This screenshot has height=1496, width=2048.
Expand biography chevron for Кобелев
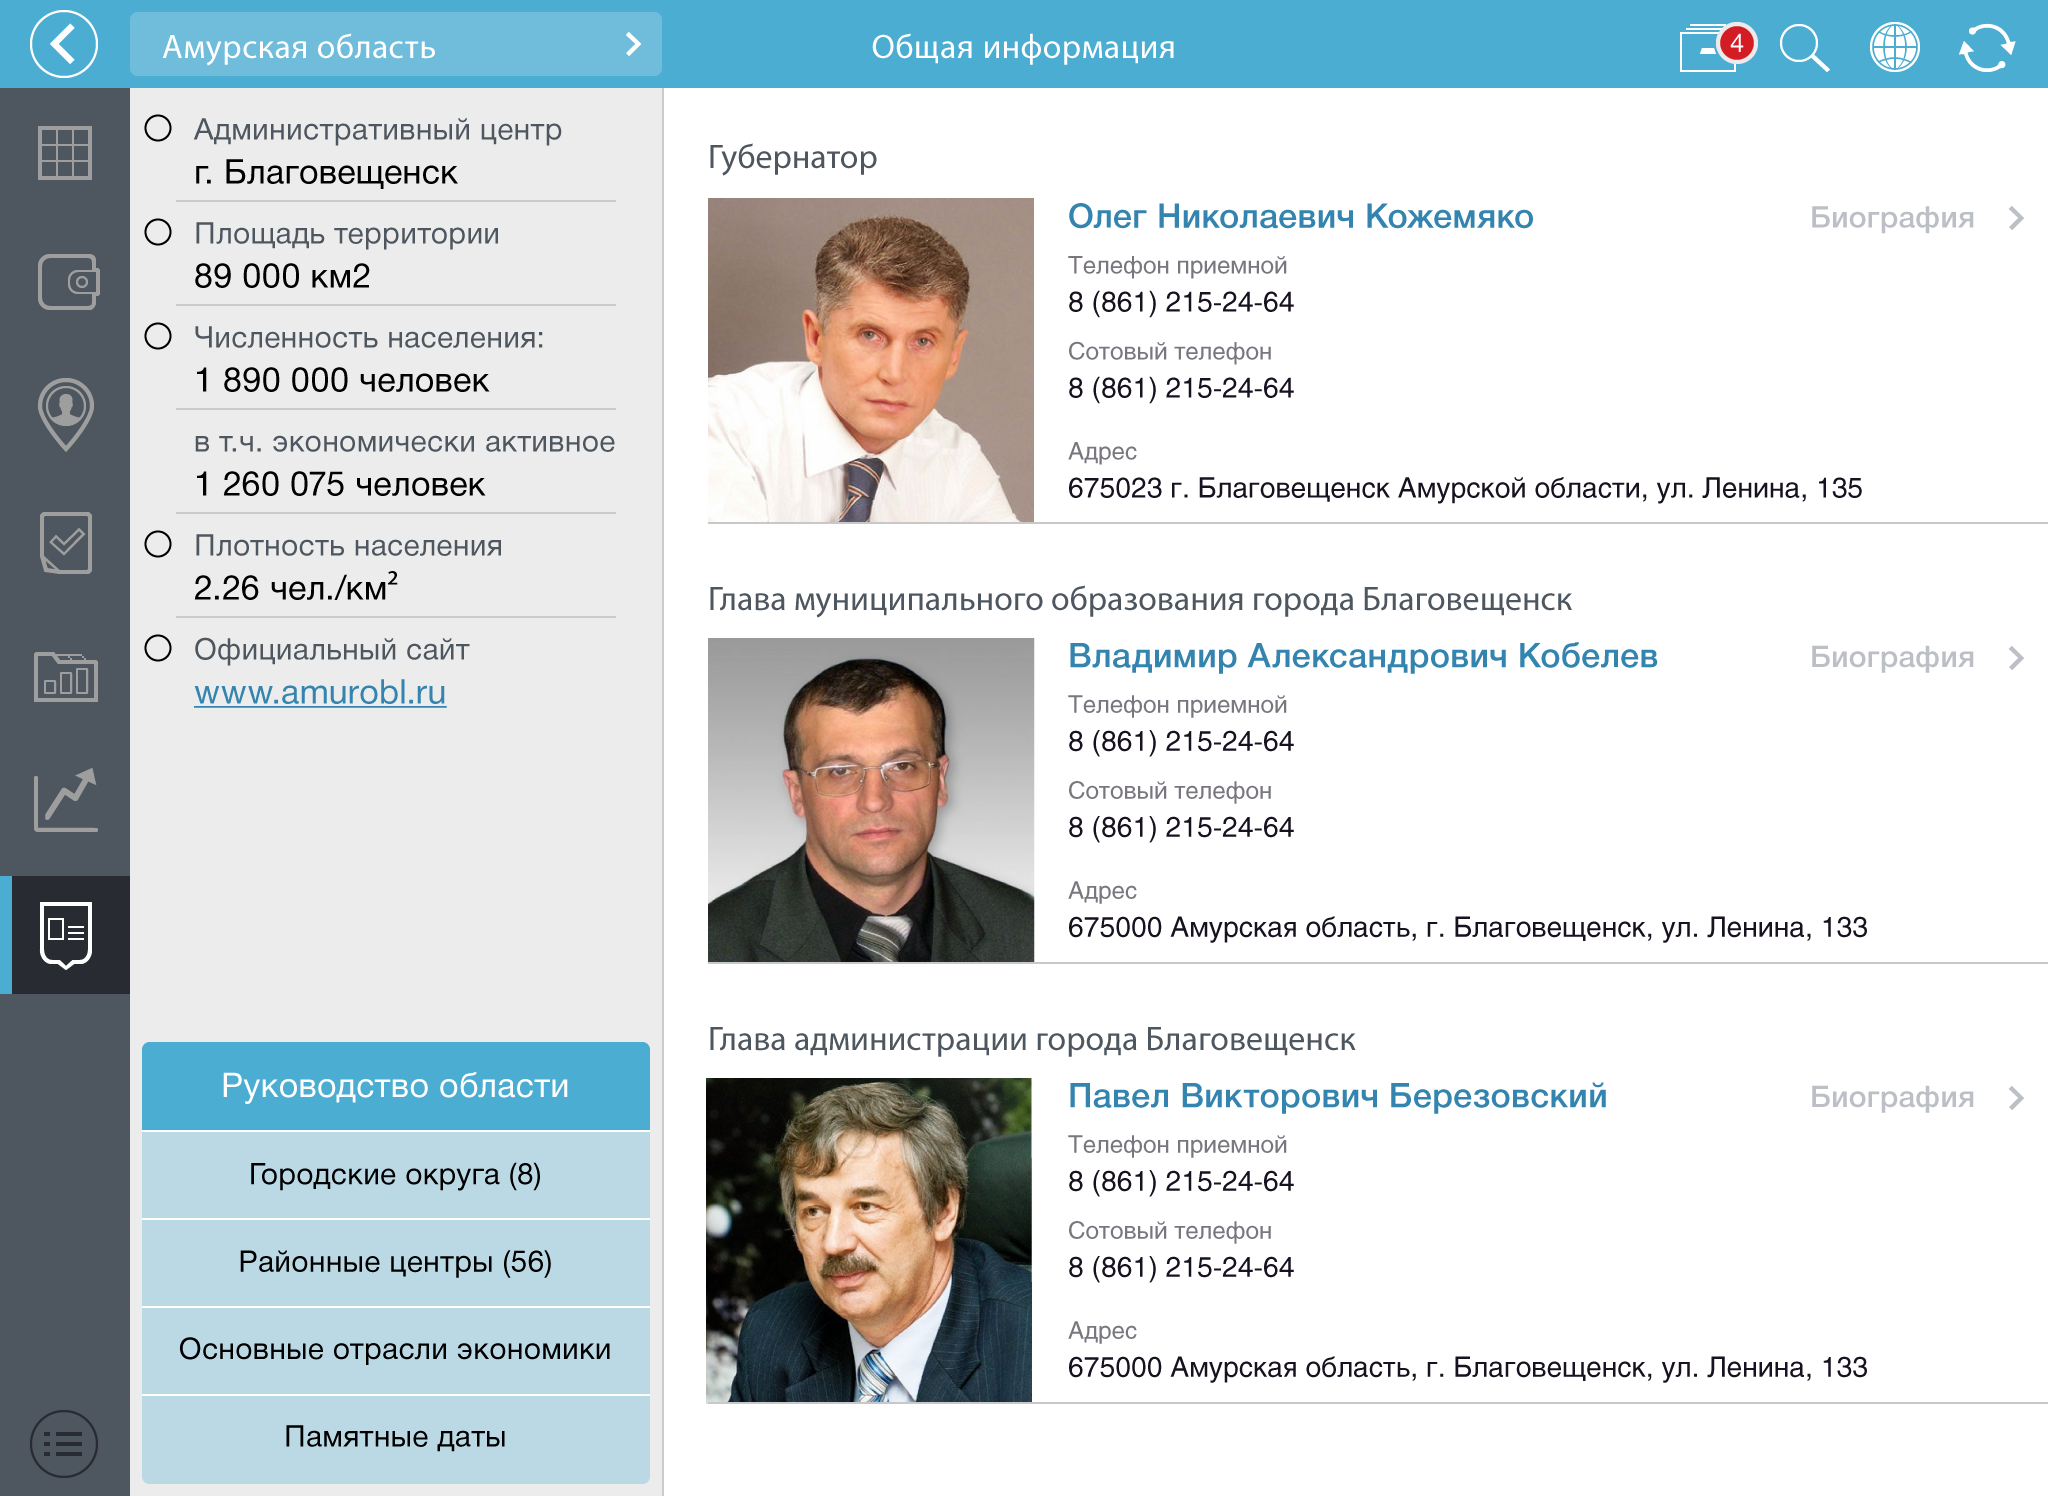click(2016, 658)
